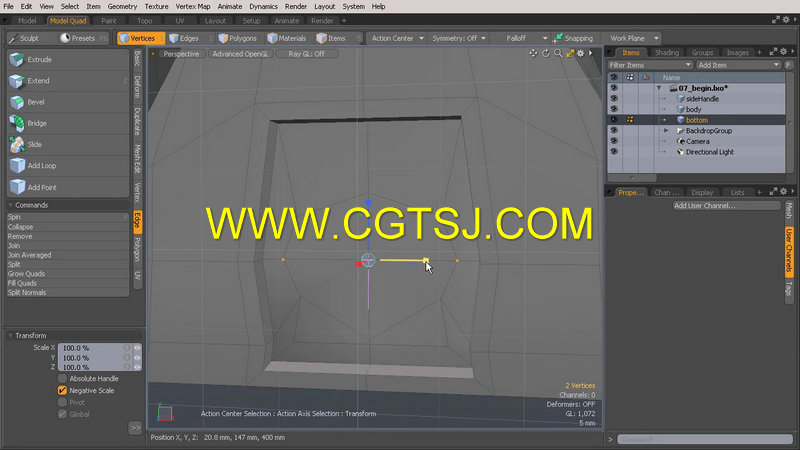Viewport: 800px width, 450px height.
Task: Run the Fill Quads command
Action: [67, 283]
